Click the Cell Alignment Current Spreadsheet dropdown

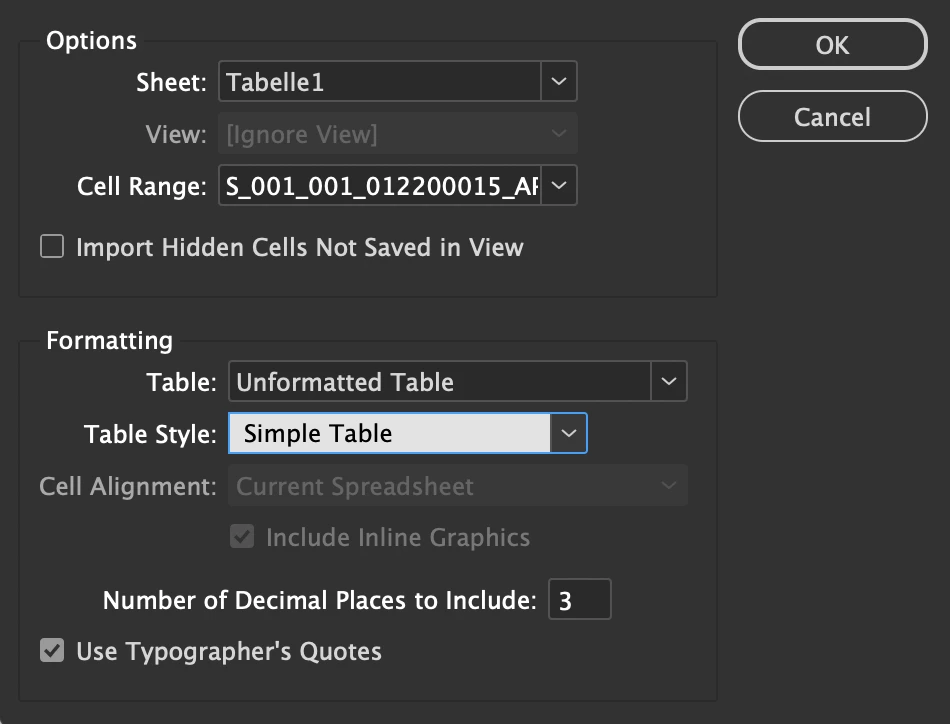440,487
